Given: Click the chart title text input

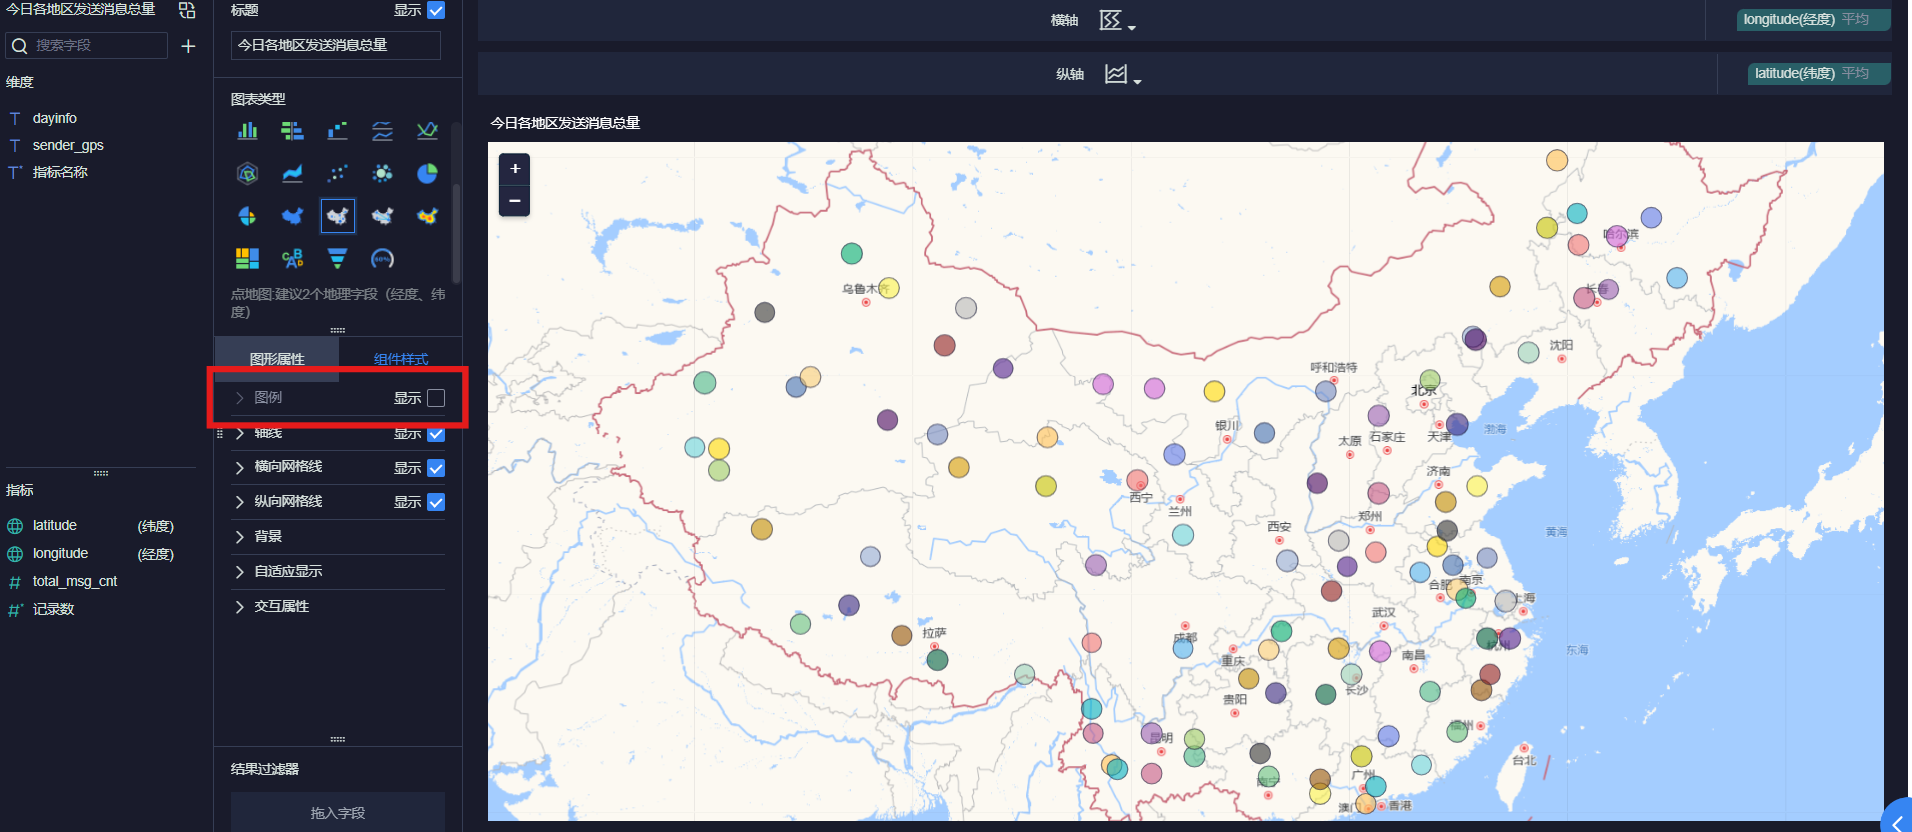Looking at the screenshot, I should pos(336,45).
